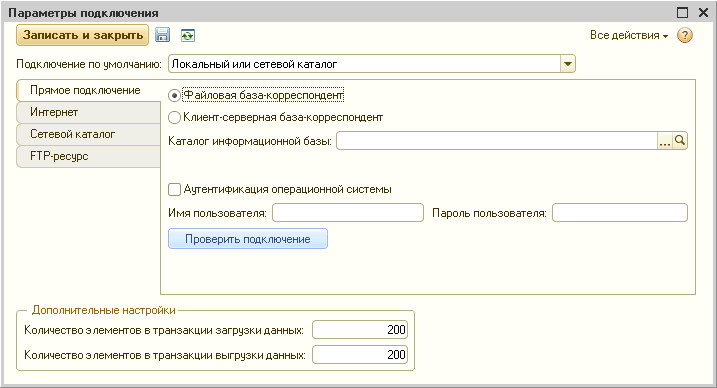Maximize the Параметры подключения window

click(682, 12)
